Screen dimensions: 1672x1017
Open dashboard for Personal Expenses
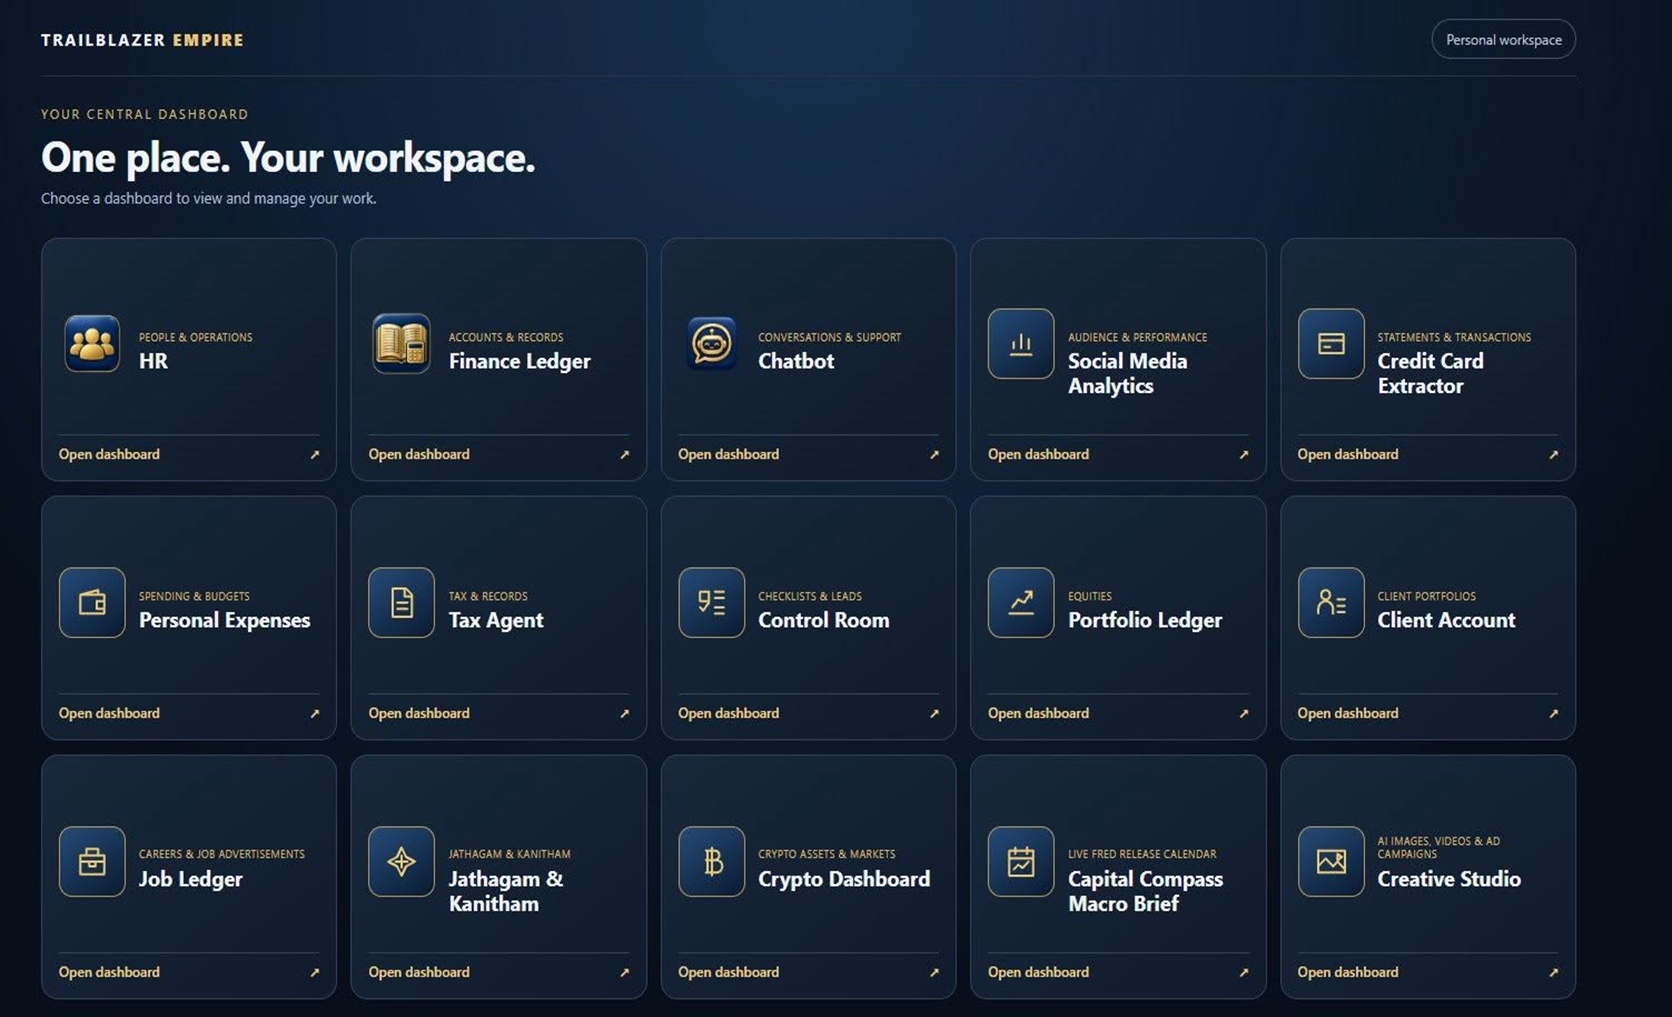[109, 713]
